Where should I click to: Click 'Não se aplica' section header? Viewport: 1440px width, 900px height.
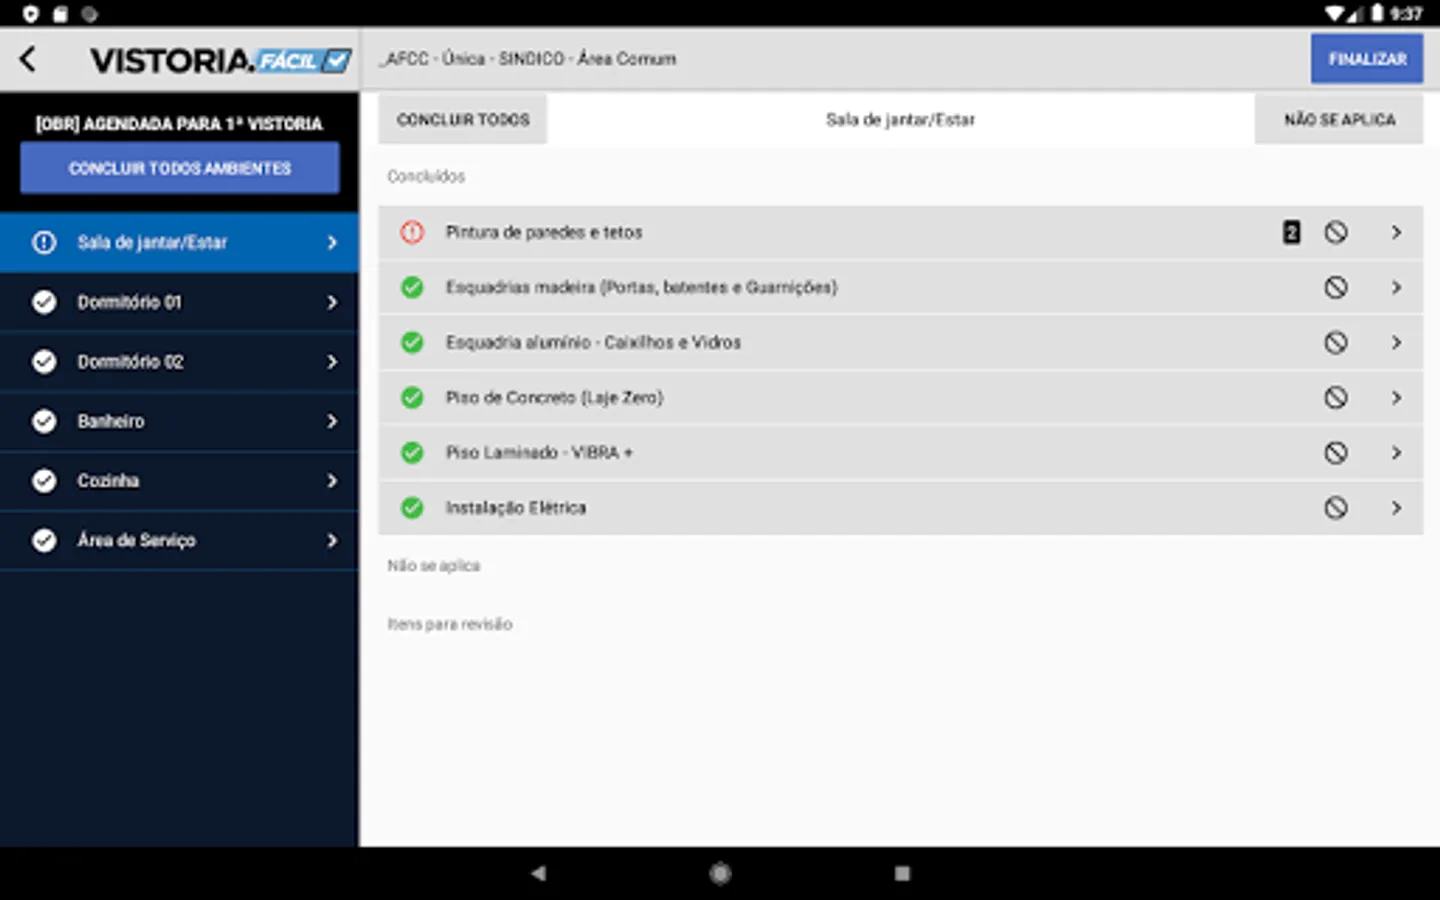pyautogui.click(x=434, y=566)
